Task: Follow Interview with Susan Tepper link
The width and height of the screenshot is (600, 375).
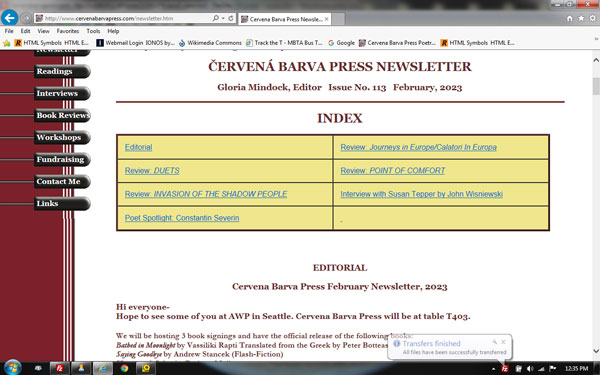Action: 422,194
